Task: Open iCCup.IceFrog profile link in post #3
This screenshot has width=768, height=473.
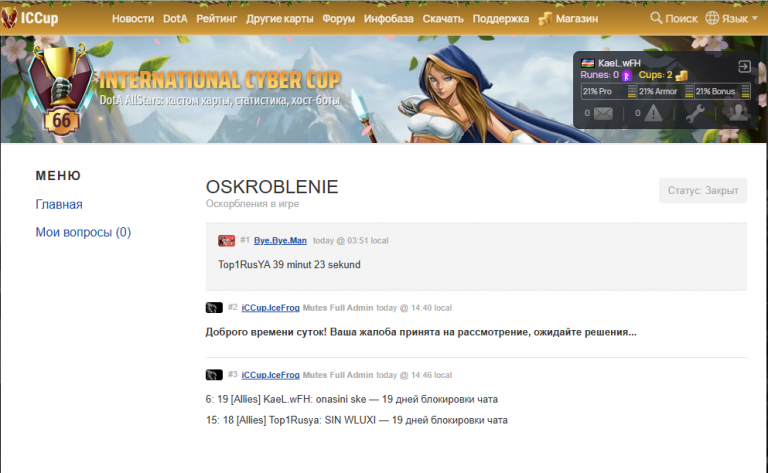Action: tap(270, 375)
